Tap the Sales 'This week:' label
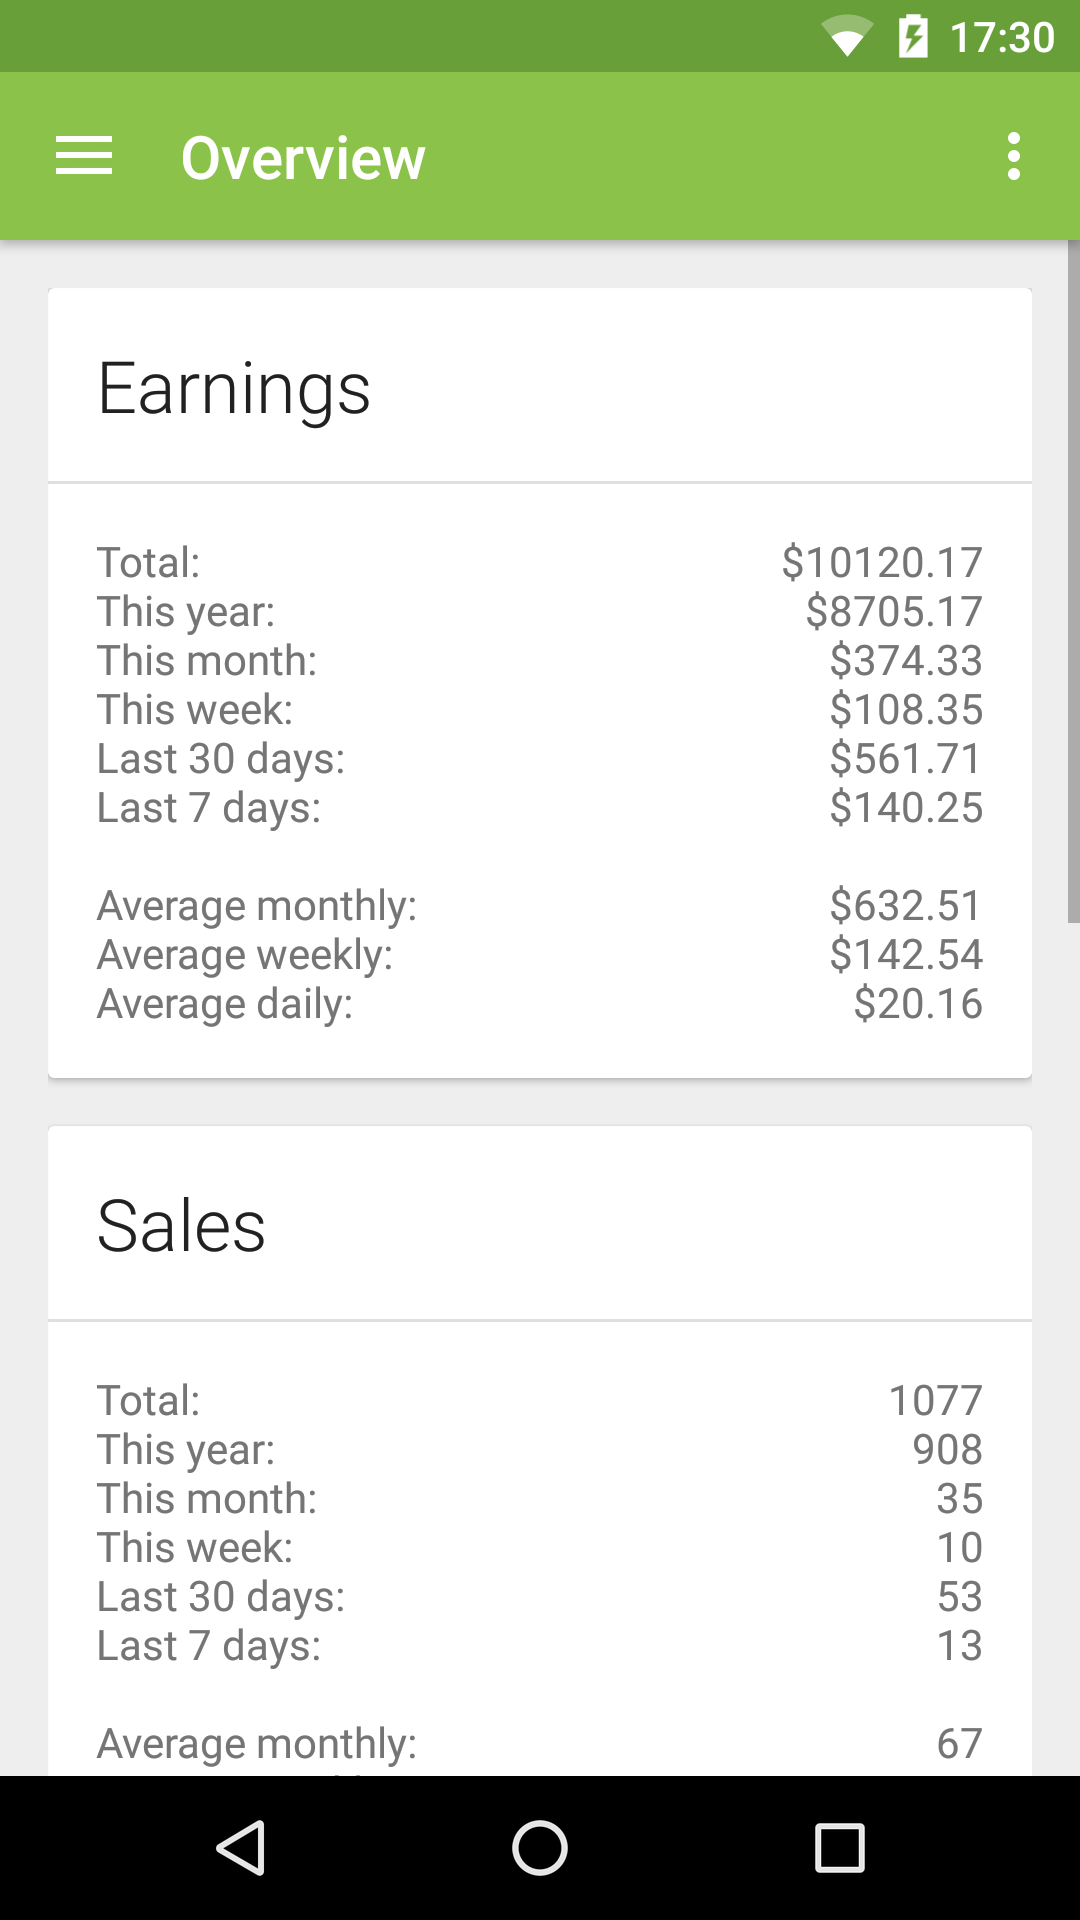Image resolution: width=1080 pixels, height=1920 pixels. (x=195, y=1547)
